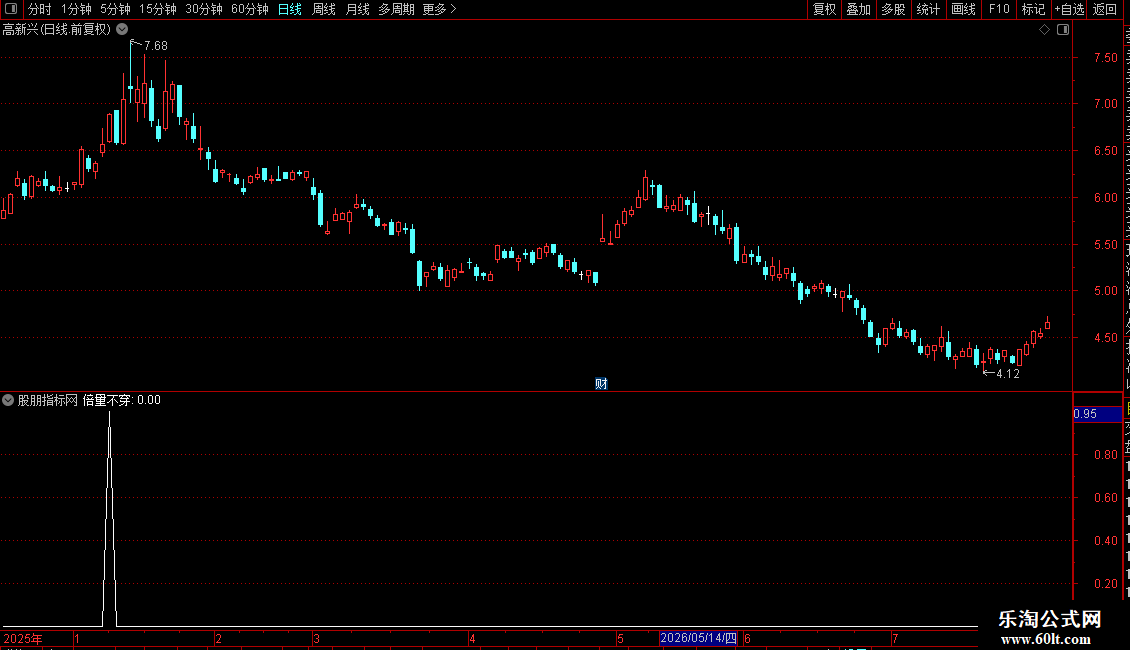Add stock with +自选 button
This screenshot has height=650, width=1130.
pos(1069,9)
